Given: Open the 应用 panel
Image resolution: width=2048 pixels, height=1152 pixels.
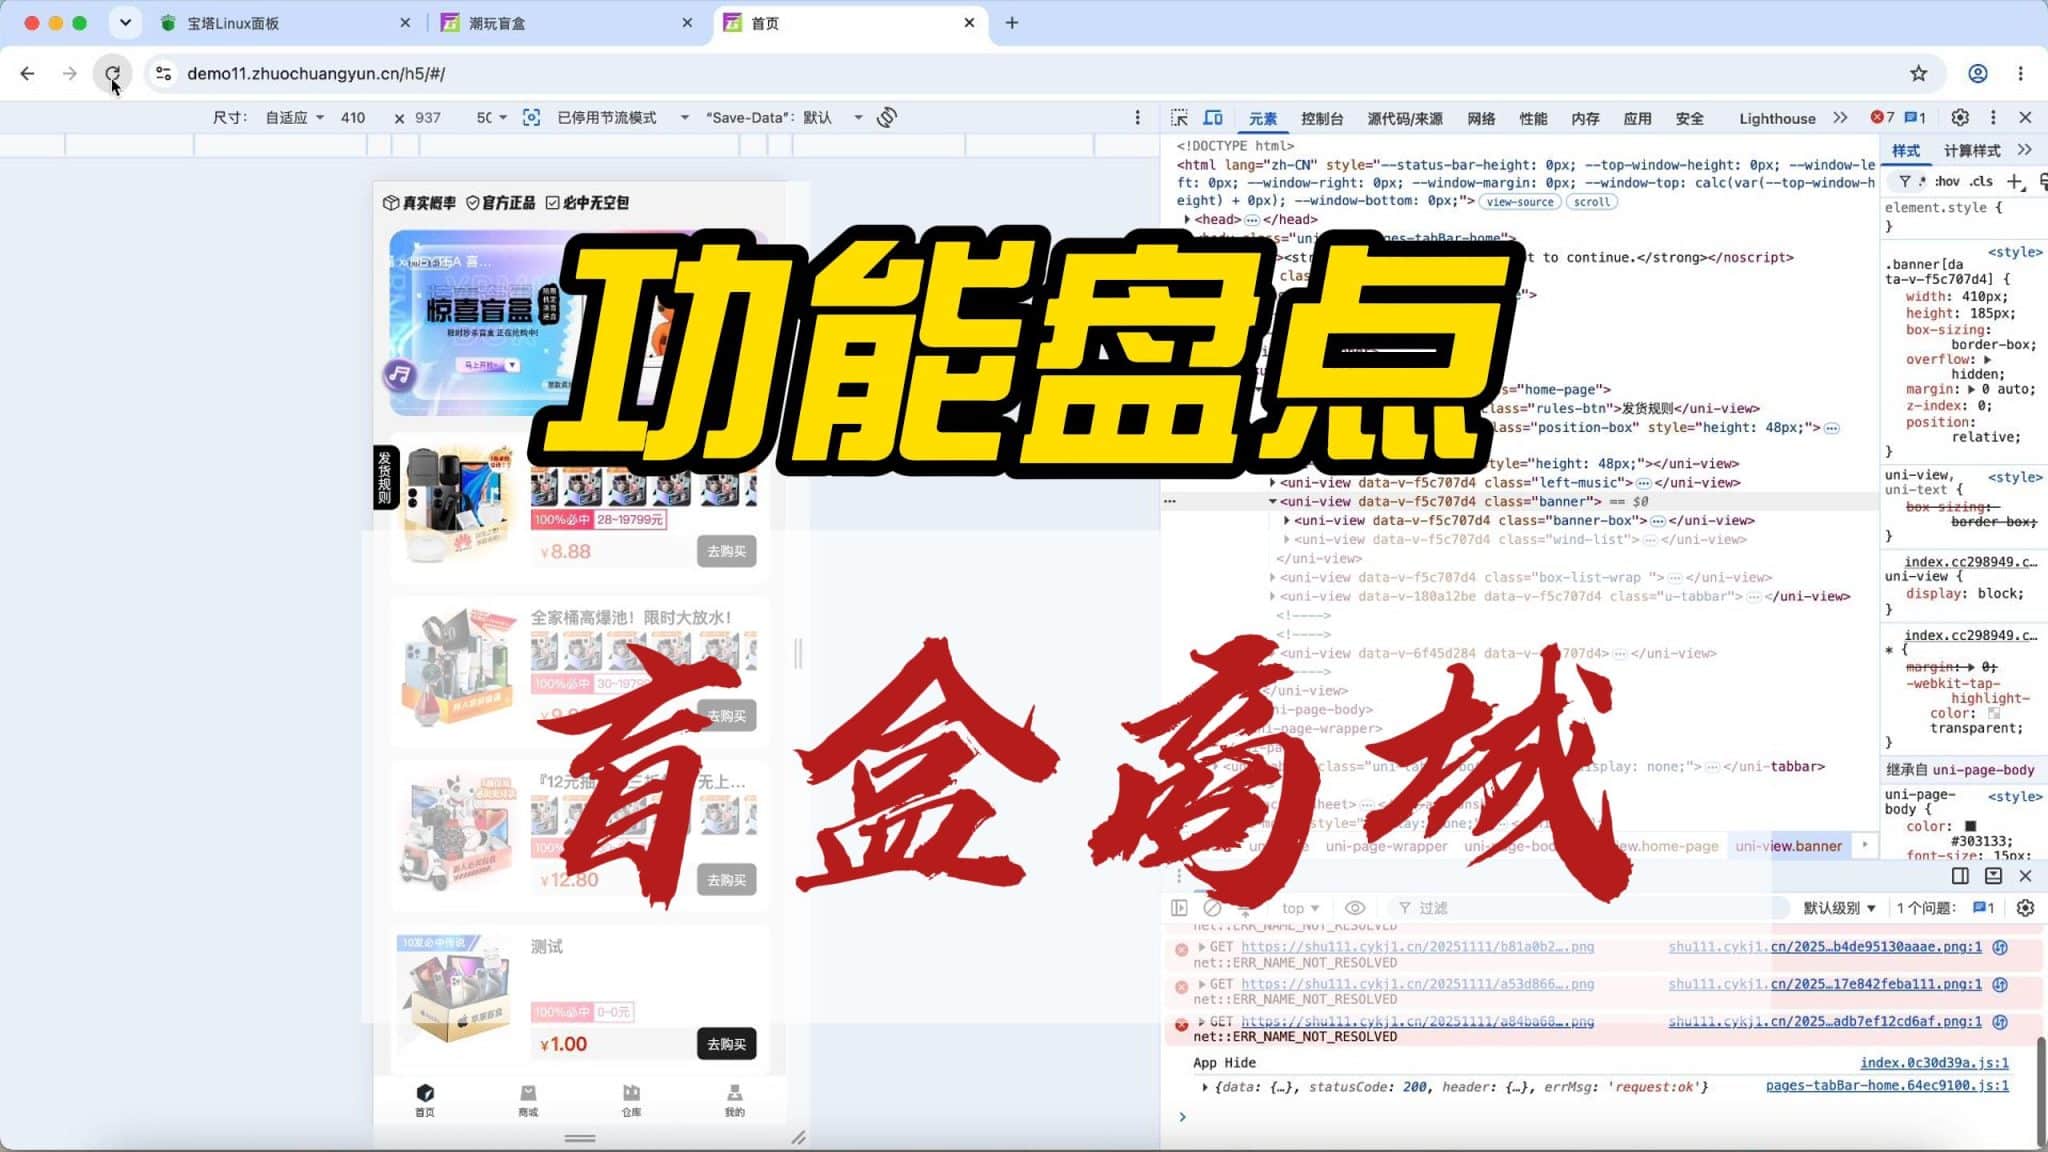Looking at the screenshot, I should point(1637,118).
